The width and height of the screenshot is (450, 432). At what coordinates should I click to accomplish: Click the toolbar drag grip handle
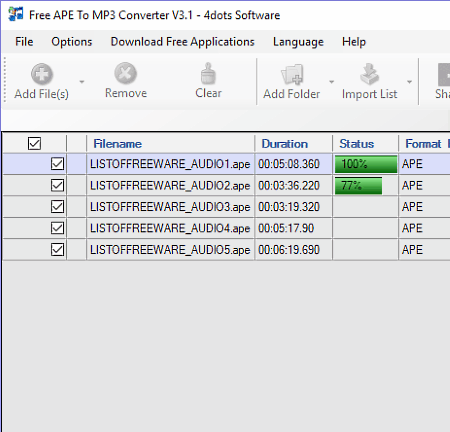5,80
